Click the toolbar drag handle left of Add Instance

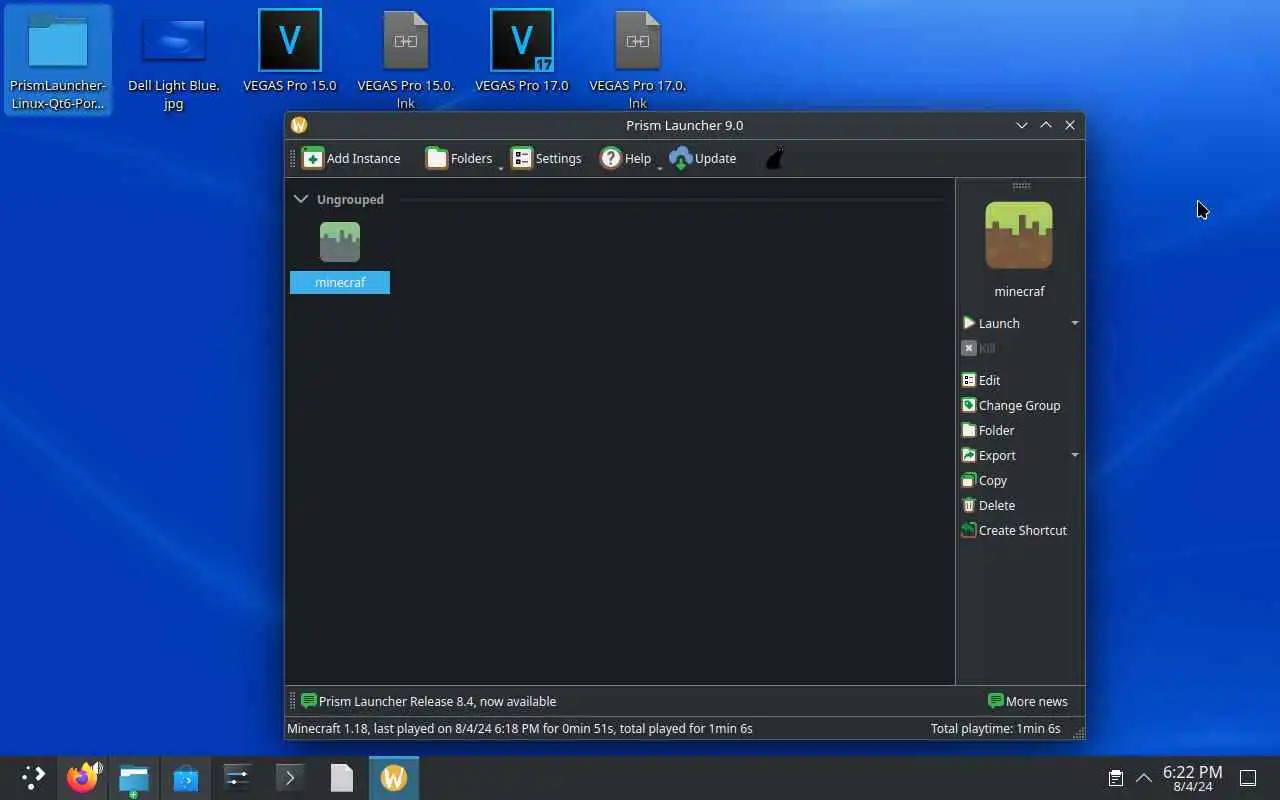coord(293,158)
